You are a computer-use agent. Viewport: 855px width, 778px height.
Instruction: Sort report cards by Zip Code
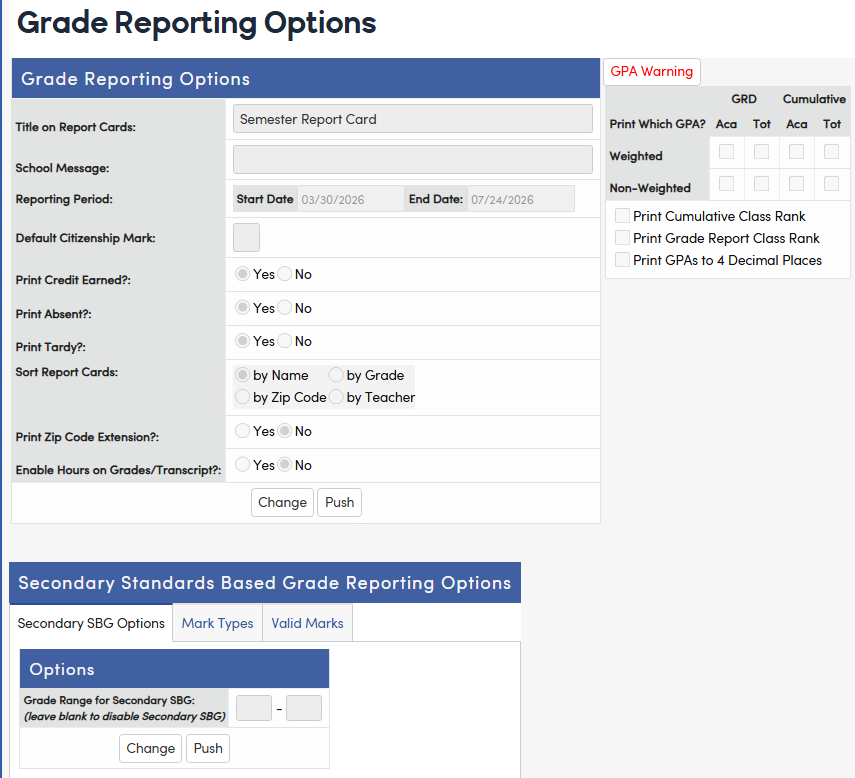click(x=243, y=397)
